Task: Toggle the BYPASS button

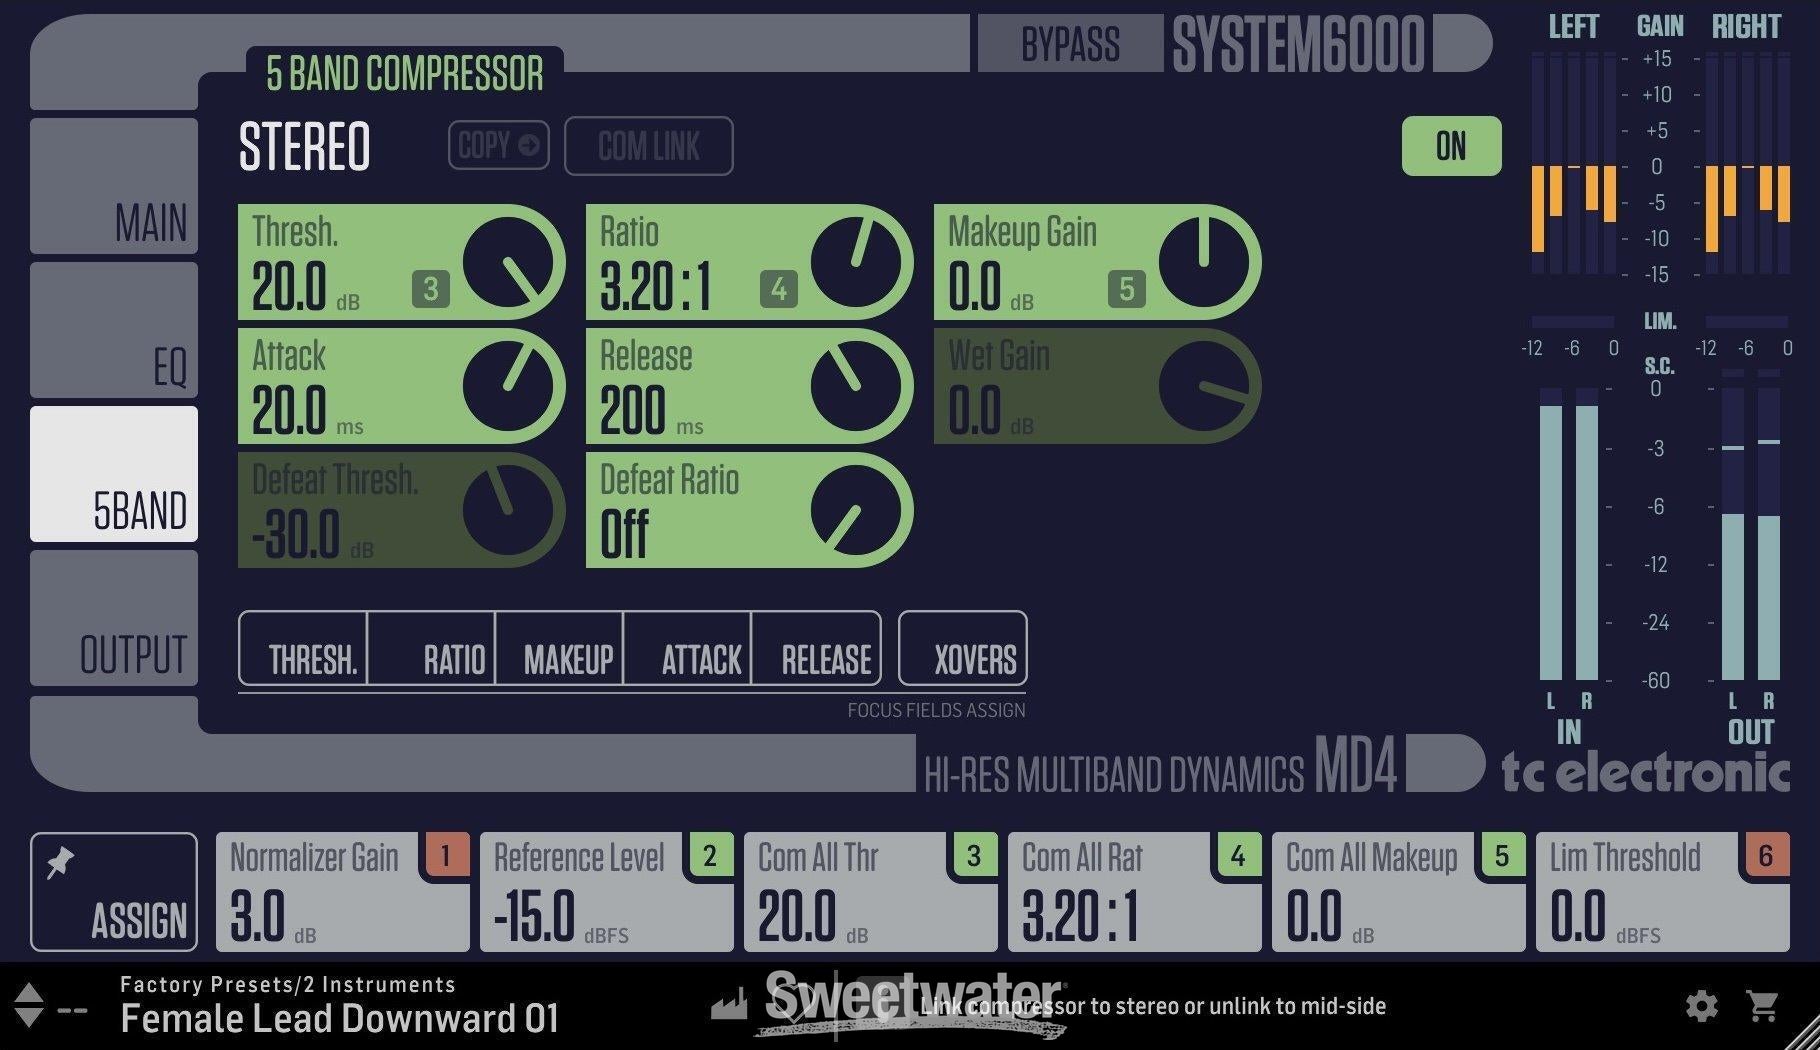Action: tap(1070, 44)
